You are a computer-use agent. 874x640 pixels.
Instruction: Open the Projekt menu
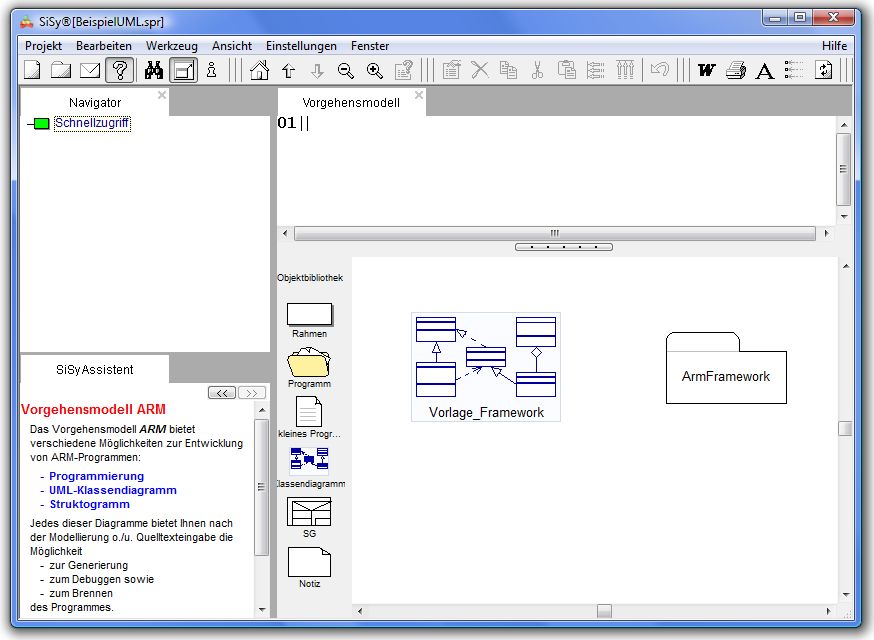pos(43,46)
